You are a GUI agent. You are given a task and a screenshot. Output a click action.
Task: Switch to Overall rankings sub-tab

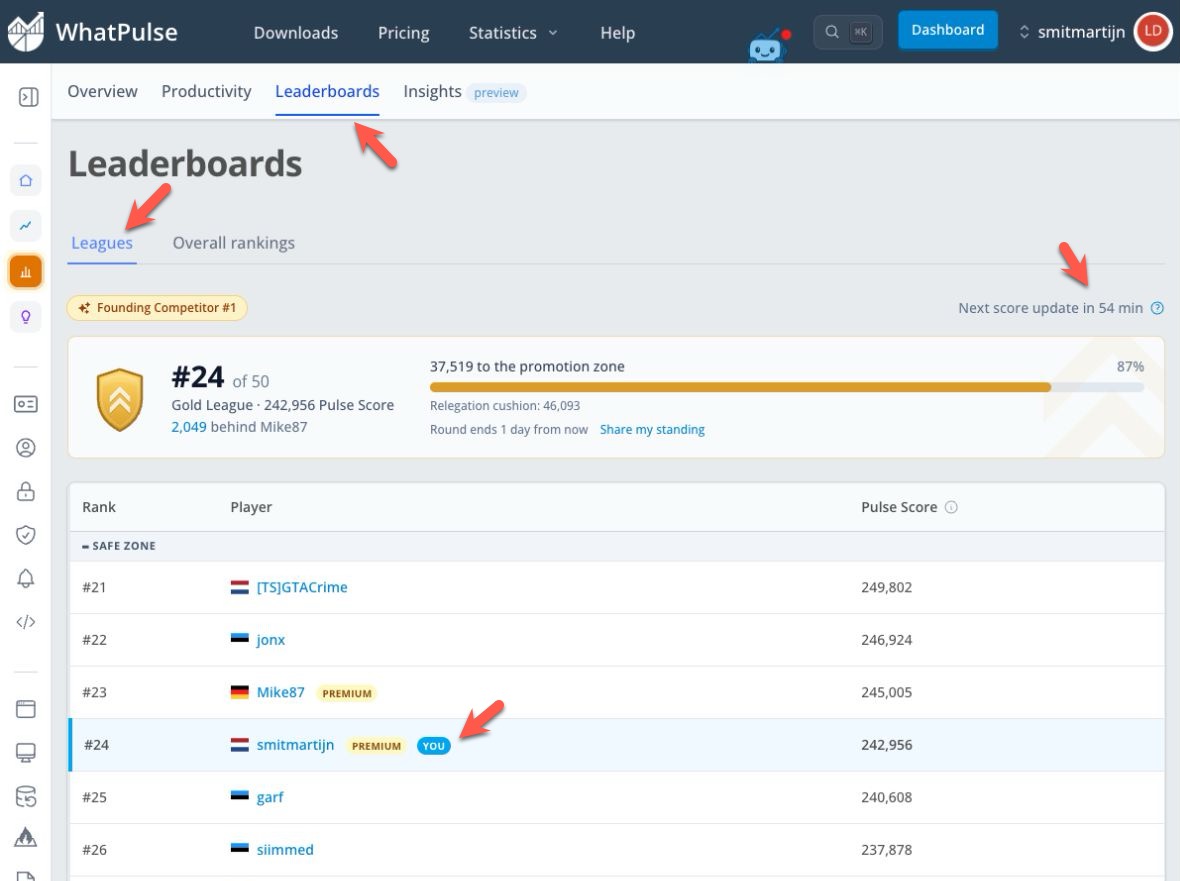pos(233,243)
